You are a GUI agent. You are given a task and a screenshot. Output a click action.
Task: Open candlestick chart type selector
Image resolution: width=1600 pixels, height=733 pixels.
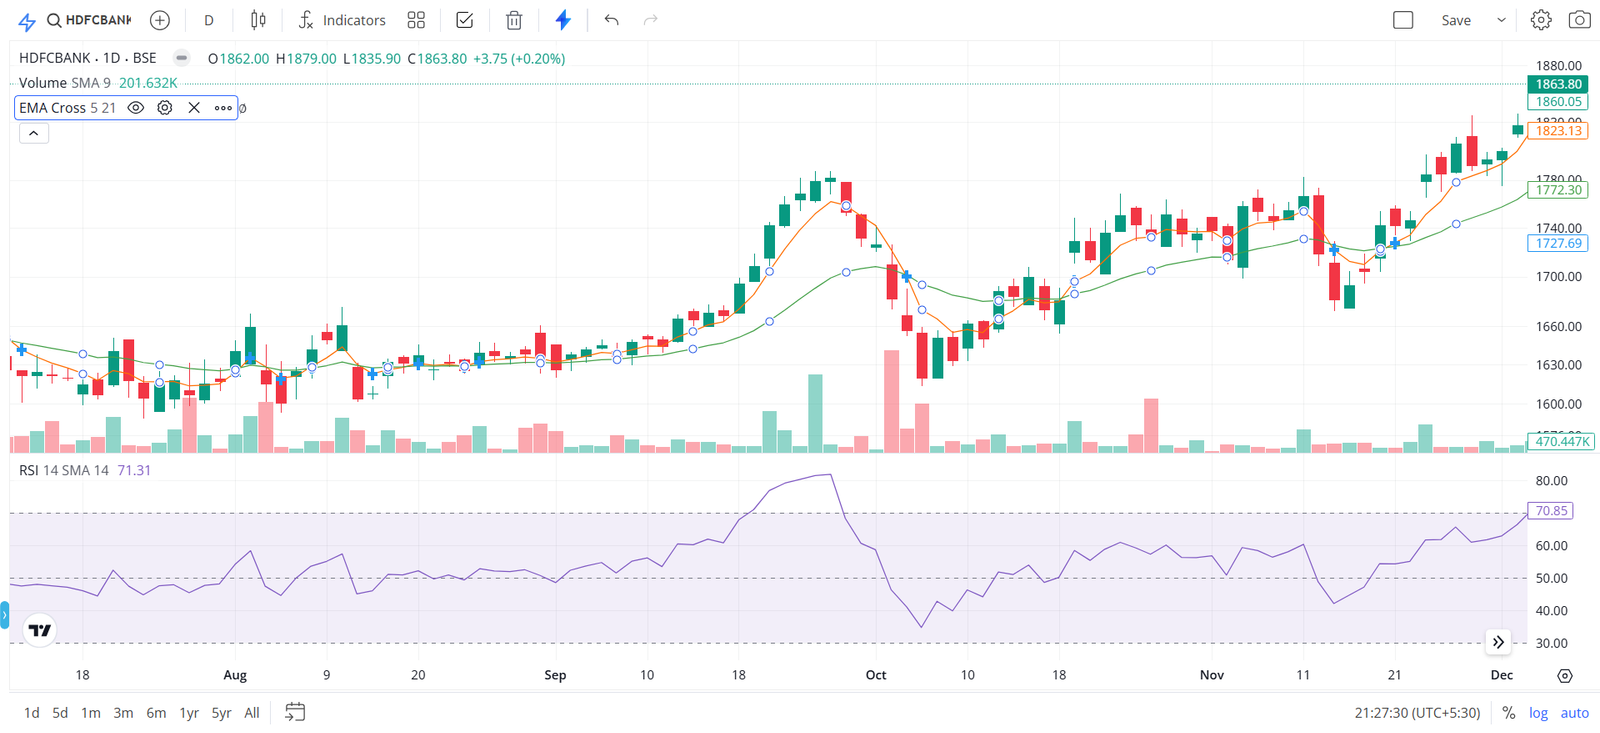pos(258,20)
